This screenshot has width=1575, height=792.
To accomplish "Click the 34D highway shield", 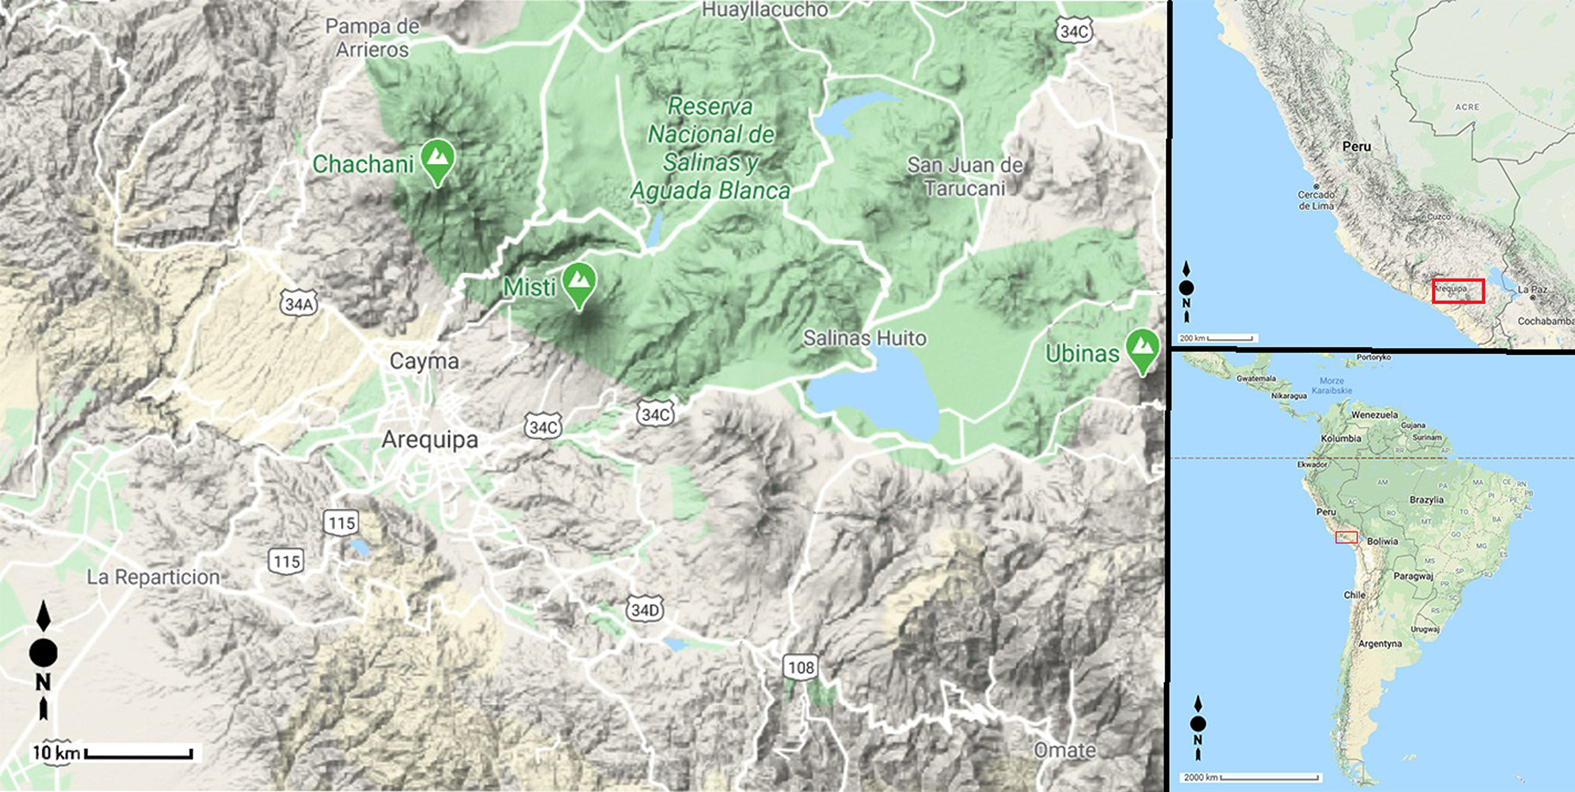I will [645, 608].
